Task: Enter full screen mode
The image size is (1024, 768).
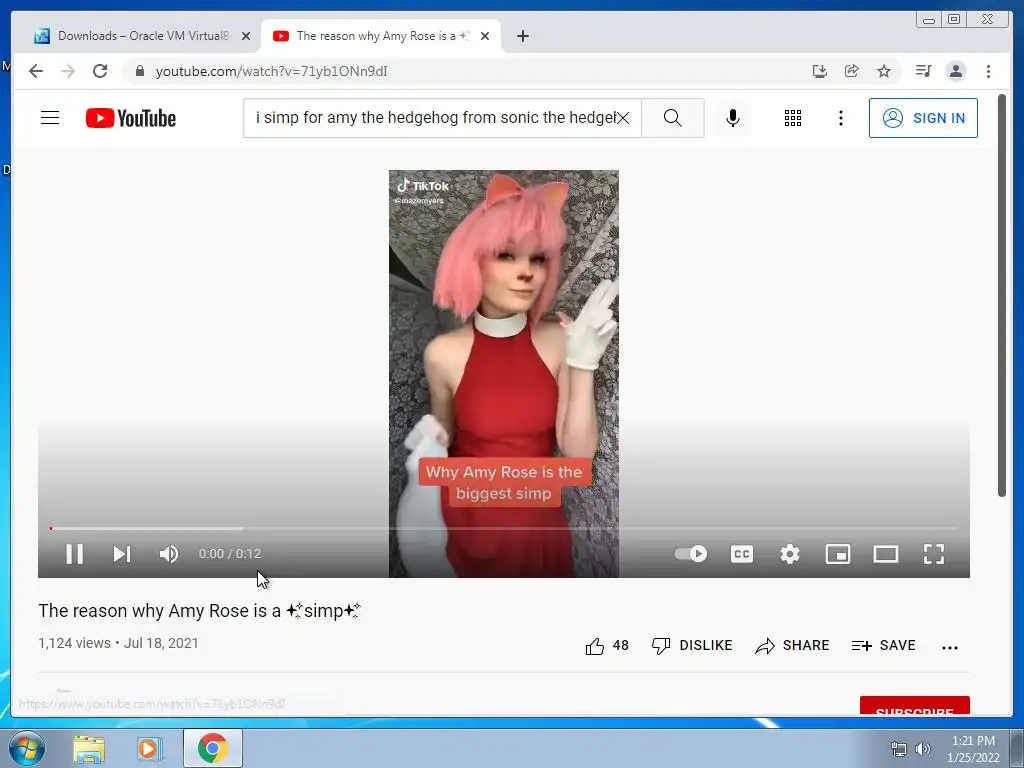Action: click(934, 554)
